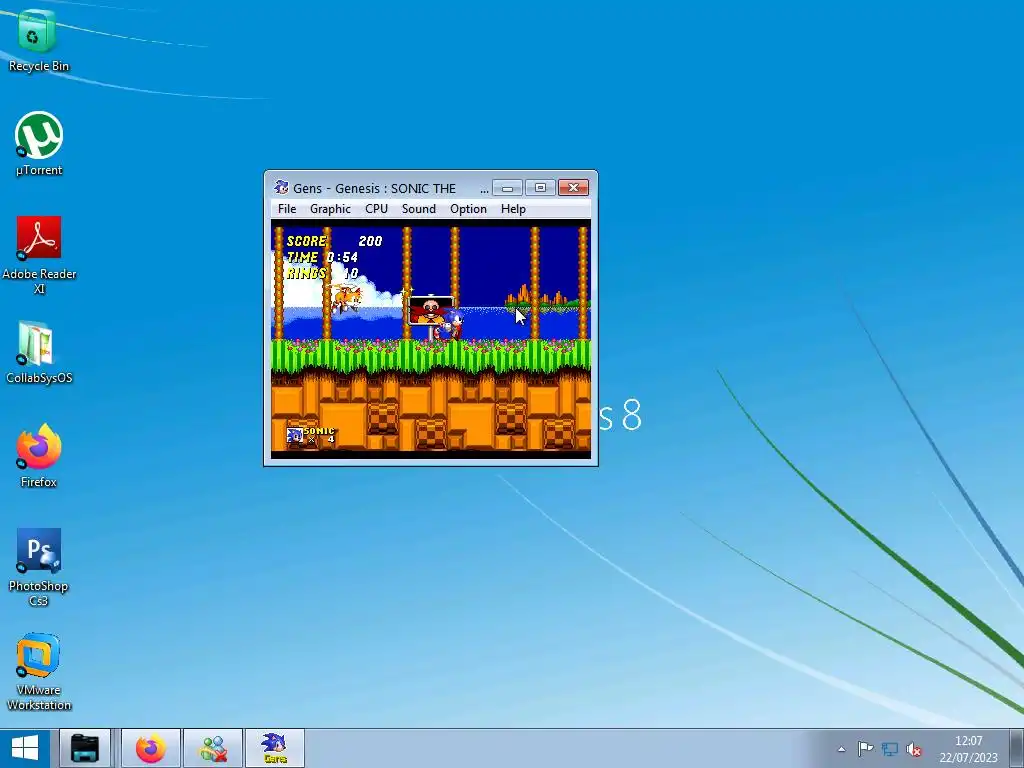Maximize the Gens window
Image resolution: width=1024 pixels, height=768 pixels.
click(x=540, y=187)
